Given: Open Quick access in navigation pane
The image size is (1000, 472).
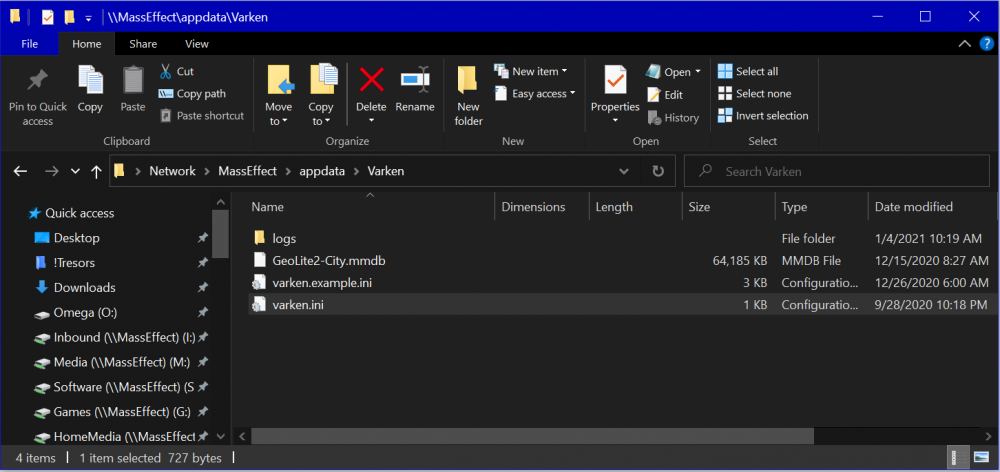Looking at the screenshot, I should pyautogui.click(x=79, y=213).
